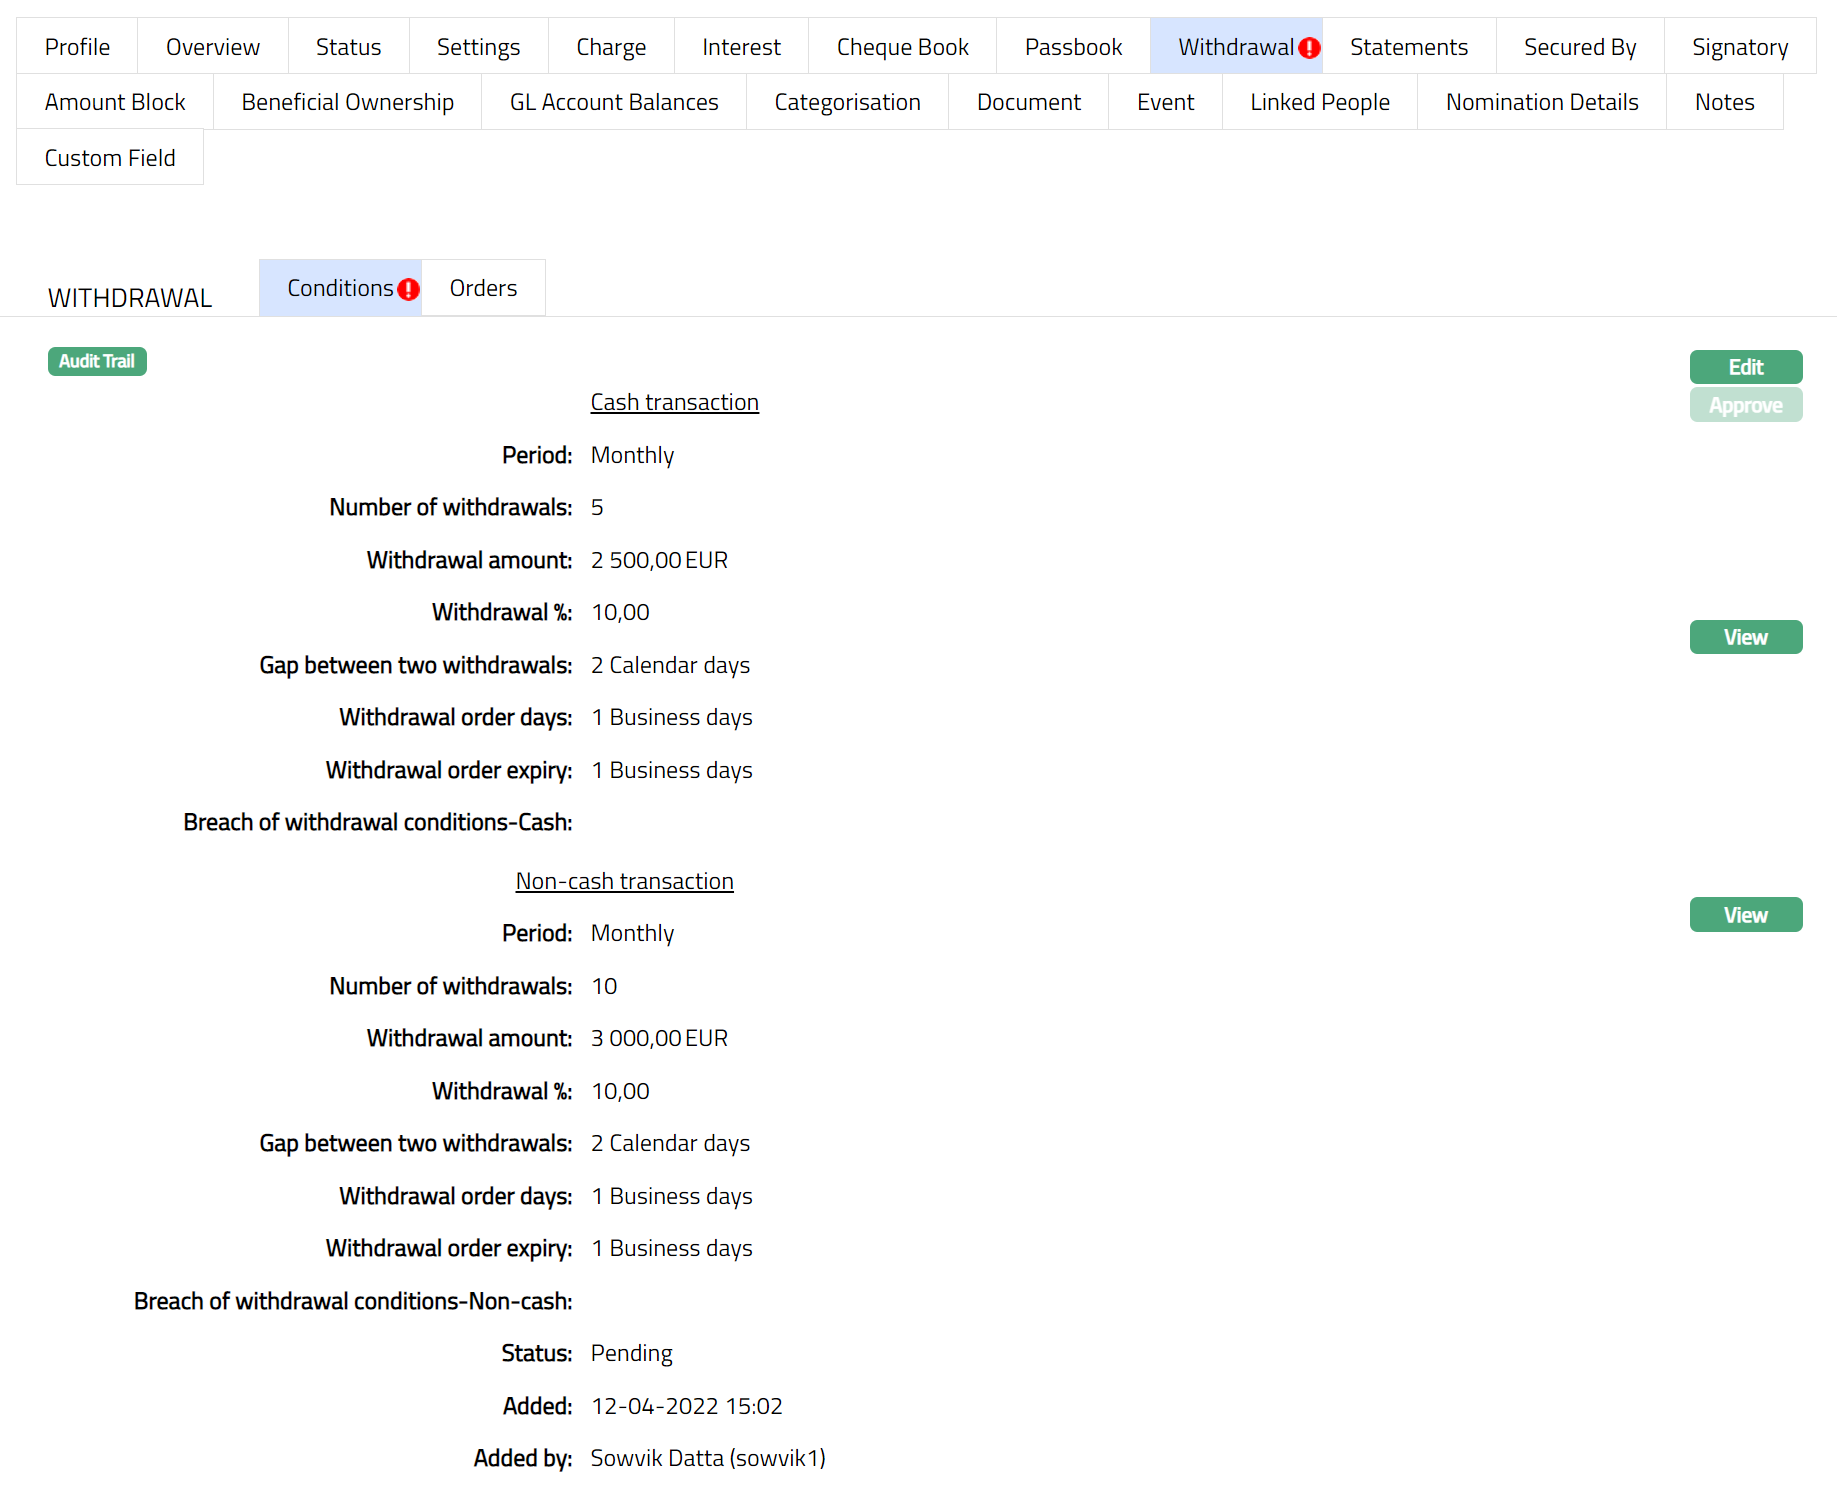Screen dimensions: 1837x1489
Task: Open the GL Account Balances tab
Action: pos(613,102)
